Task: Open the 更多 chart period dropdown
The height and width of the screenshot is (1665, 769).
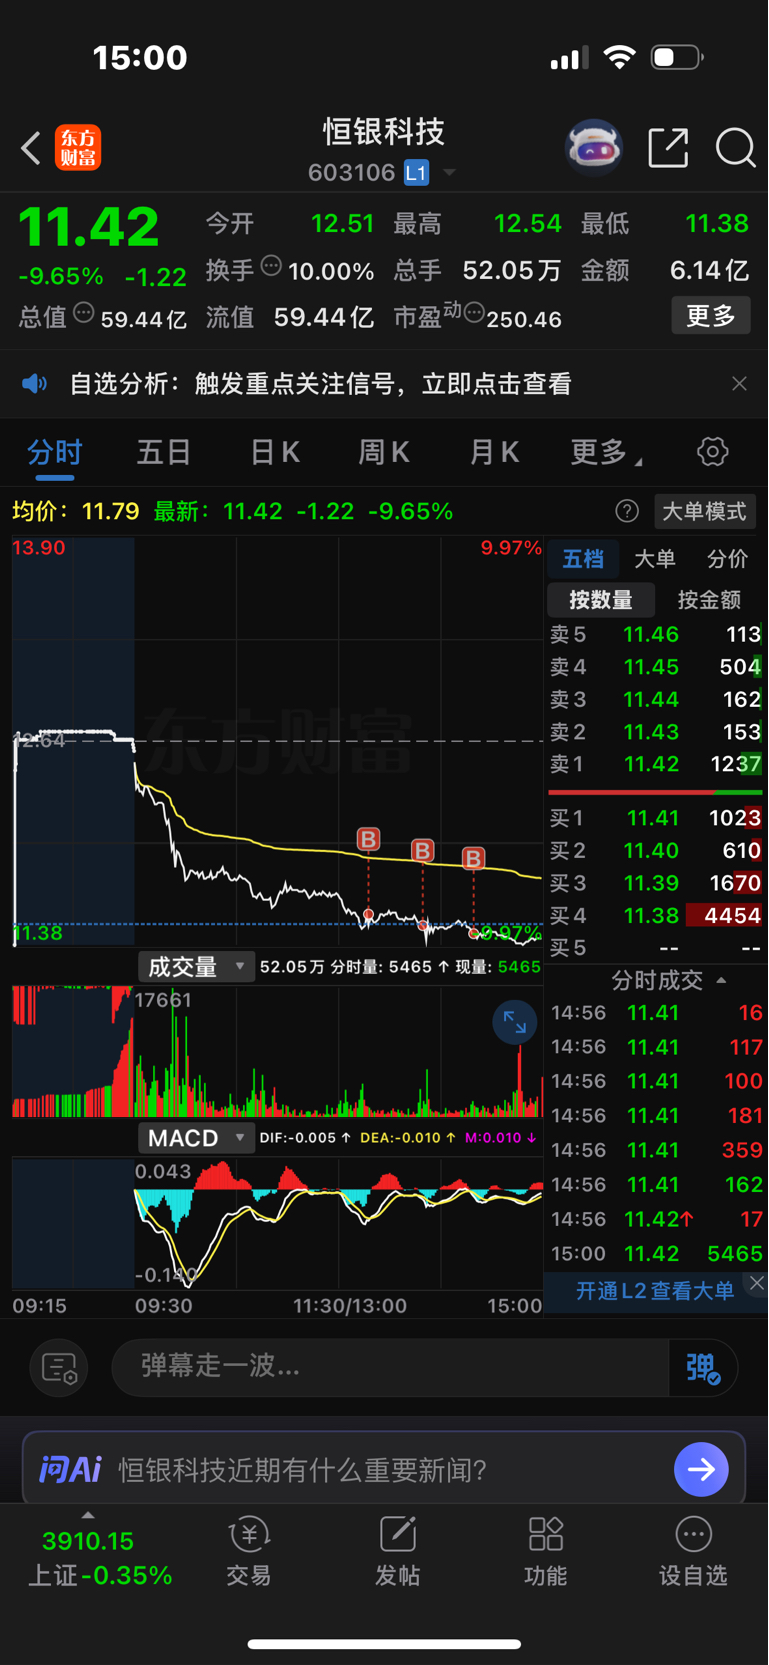Action: click(606, 453)
